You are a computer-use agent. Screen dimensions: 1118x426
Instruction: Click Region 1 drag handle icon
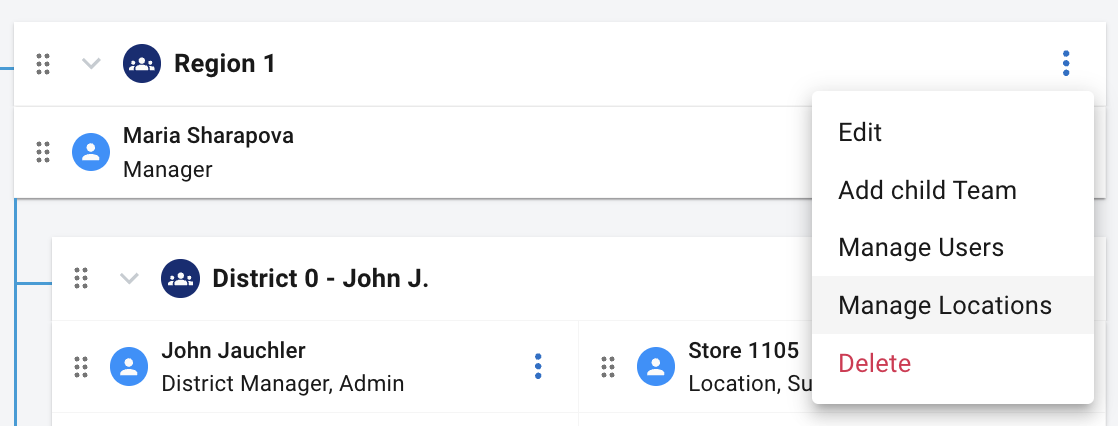pyautogui.click(x=43, y=64)
